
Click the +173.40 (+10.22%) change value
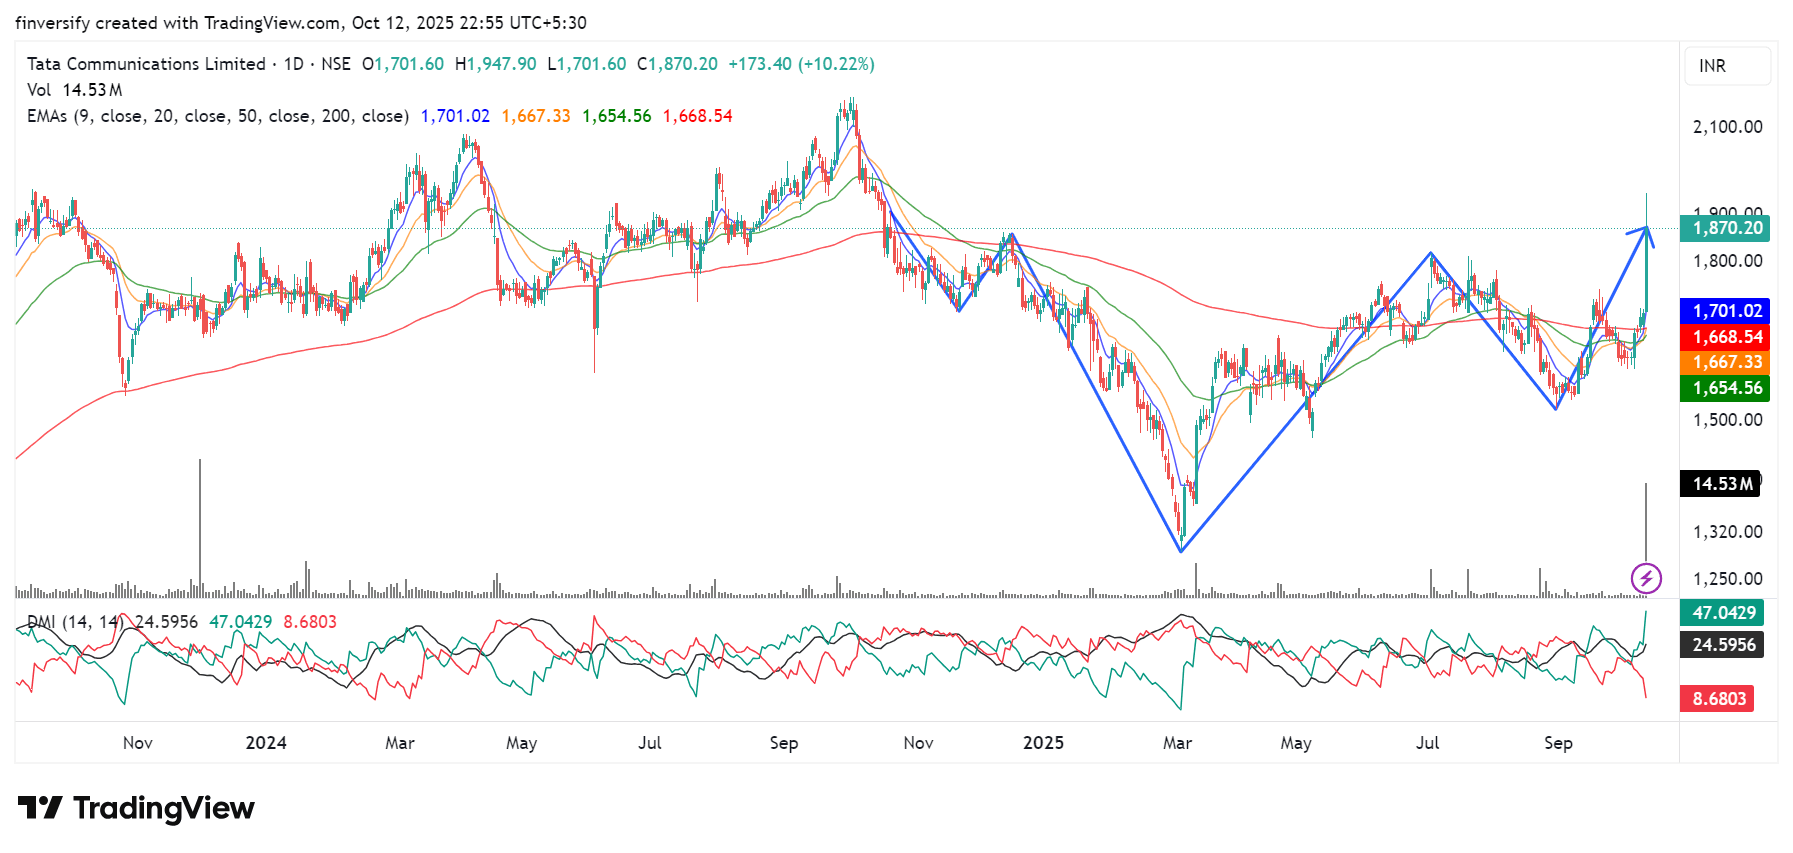[801, 64]
